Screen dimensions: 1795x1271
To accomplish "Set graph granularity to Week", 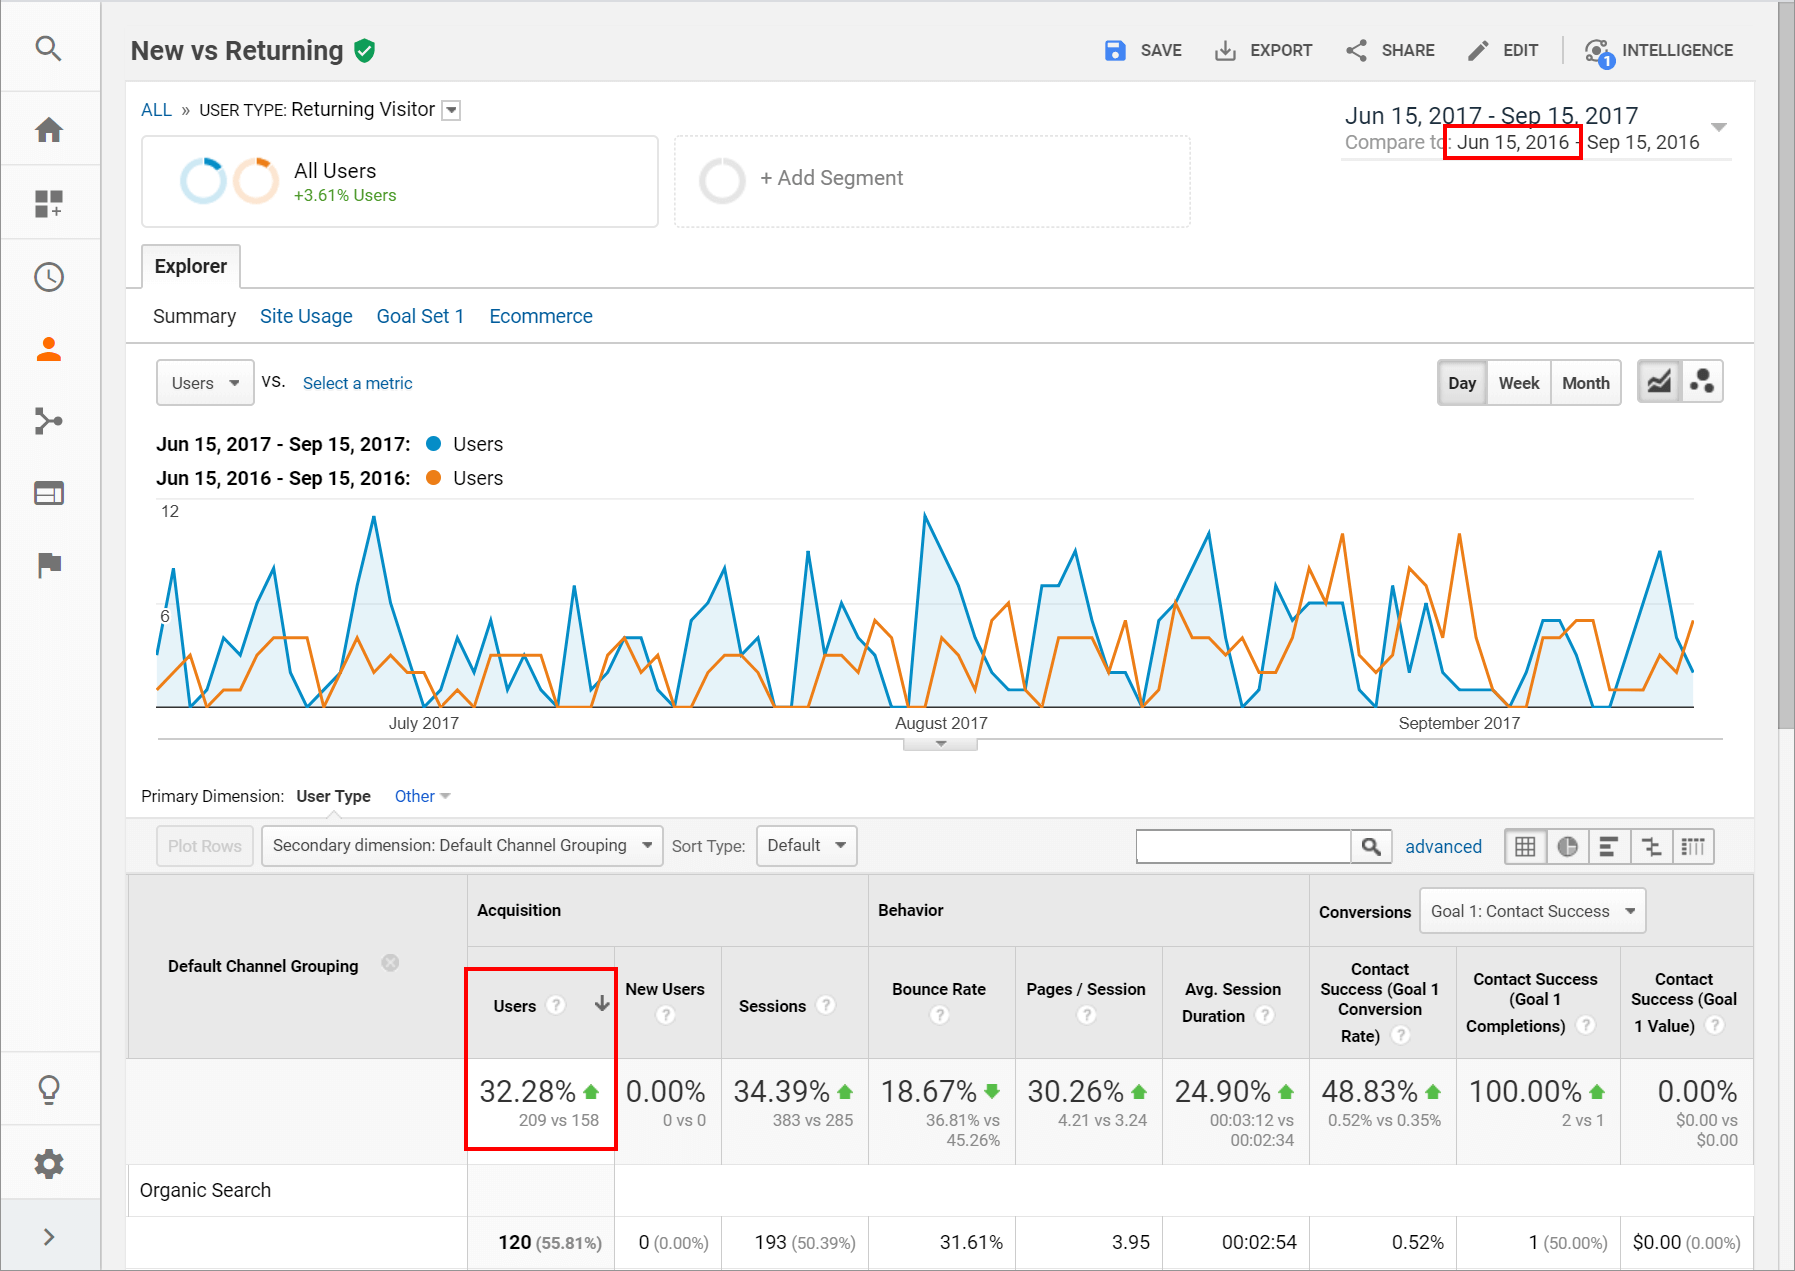I will click(1519, 383).
